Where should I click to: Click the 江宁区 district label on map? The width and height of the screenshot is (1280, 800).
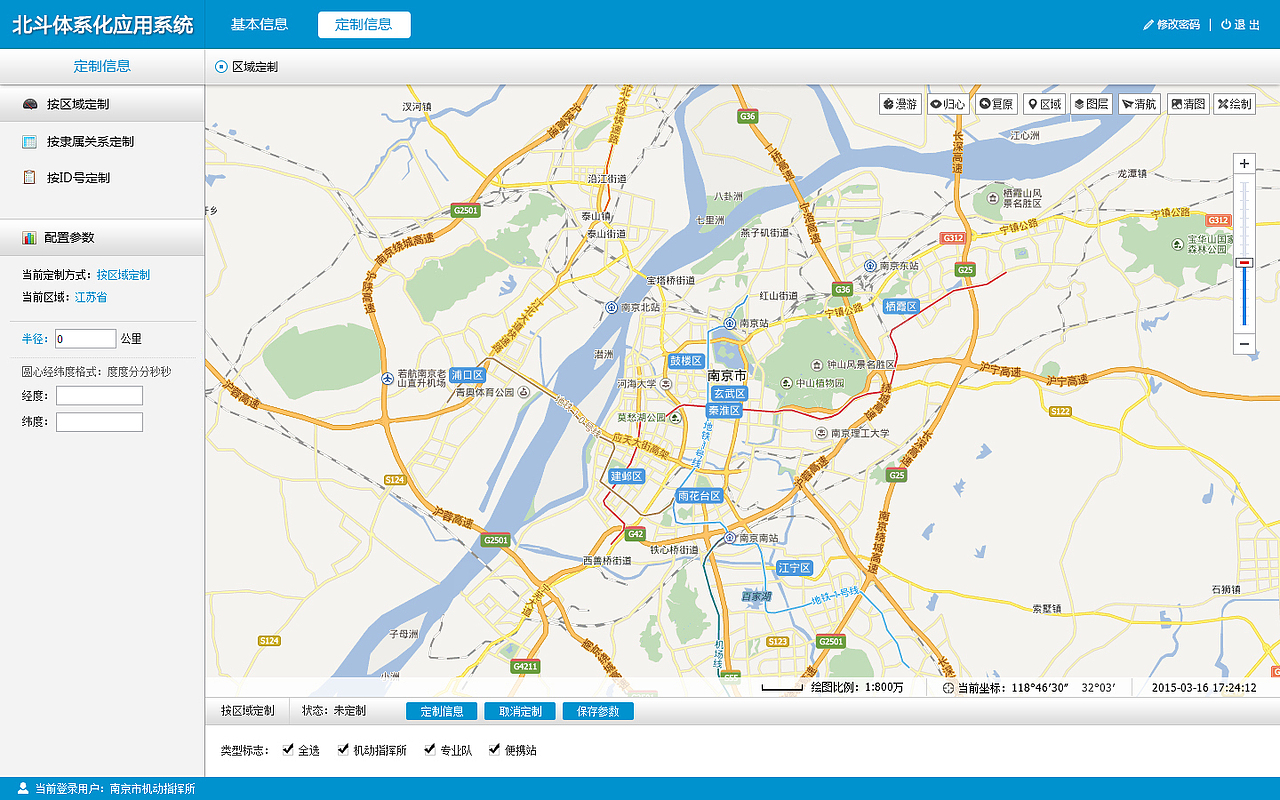coord(795,568)
